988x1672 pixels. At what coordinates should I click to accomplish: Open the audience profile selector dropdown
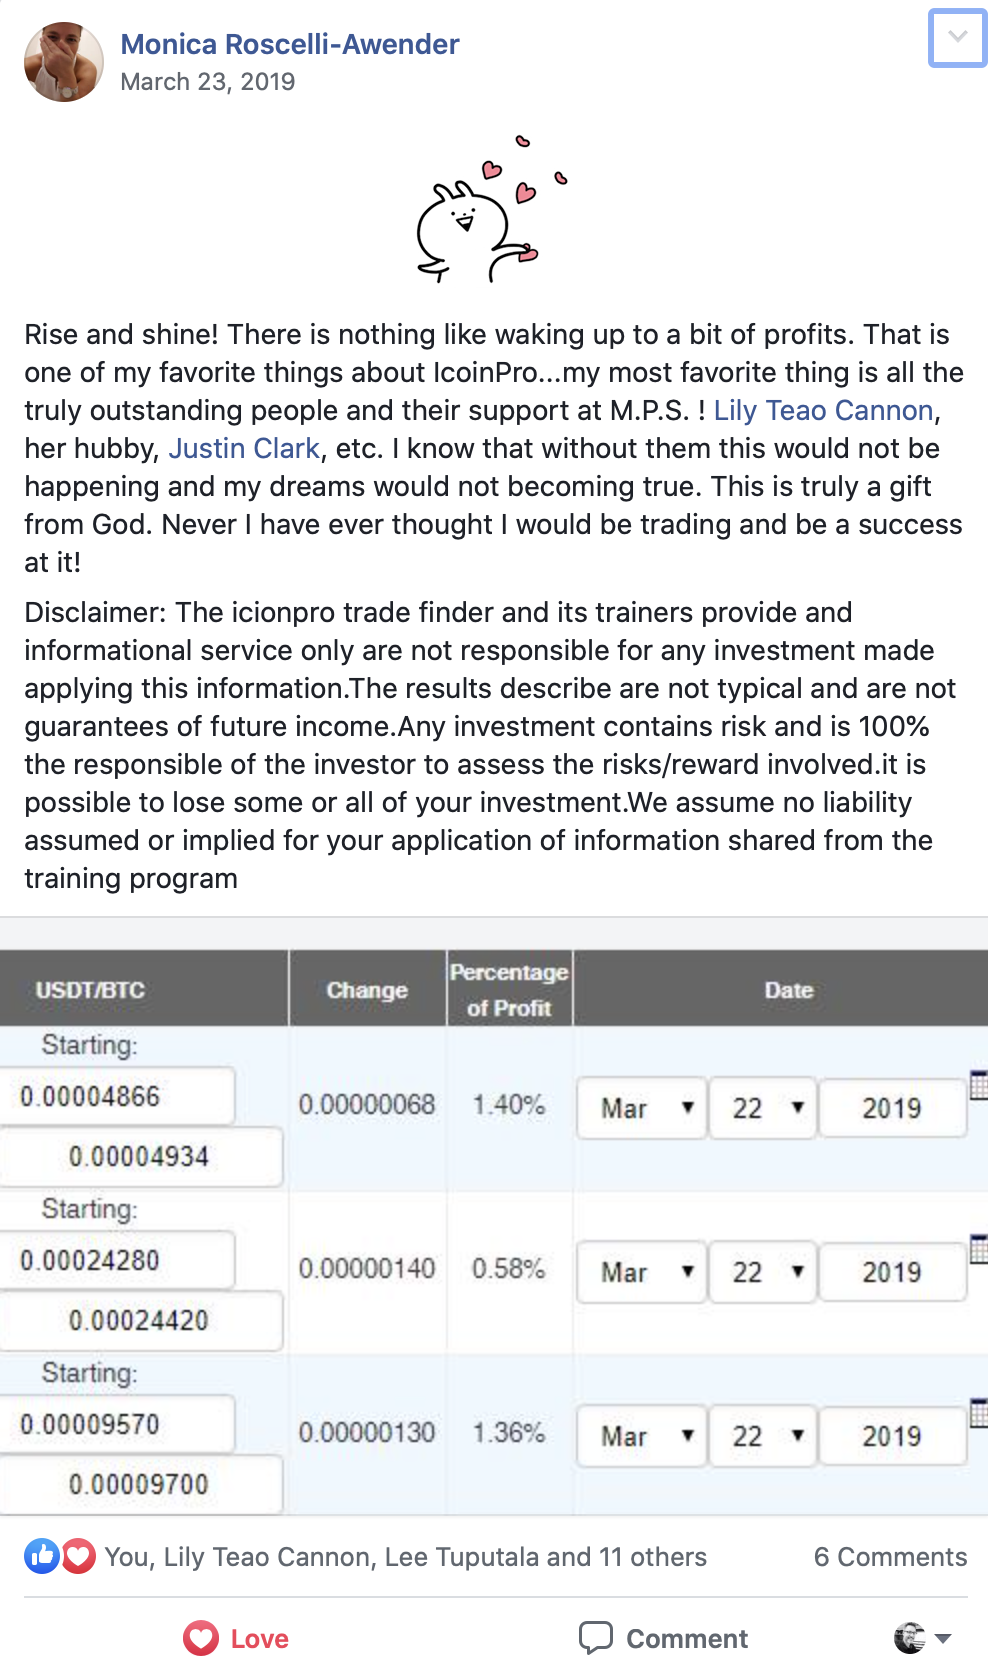(922, 1638)
